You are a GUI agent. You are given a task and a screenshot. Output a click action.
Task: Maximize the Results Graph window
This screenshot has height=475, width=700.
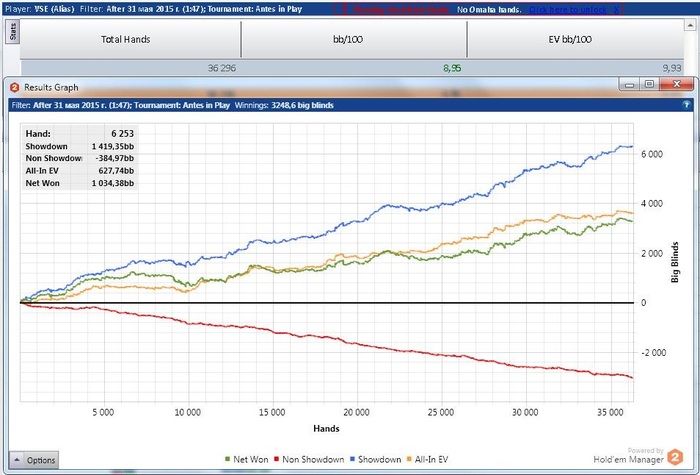650,84
